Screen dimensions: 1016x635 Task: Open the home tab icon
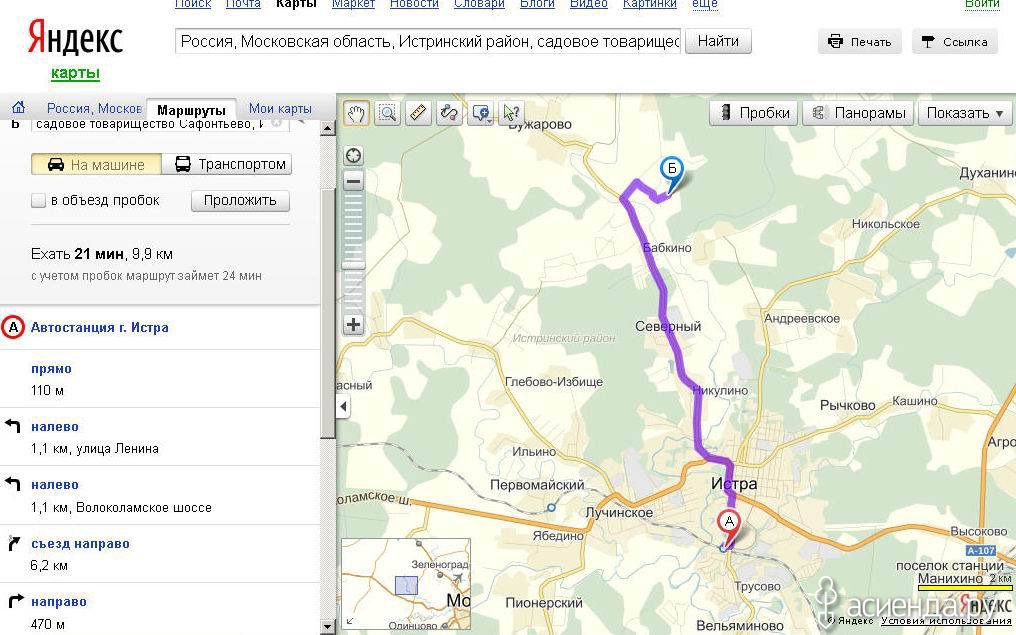pyautogui.click(x=19, y=107)
